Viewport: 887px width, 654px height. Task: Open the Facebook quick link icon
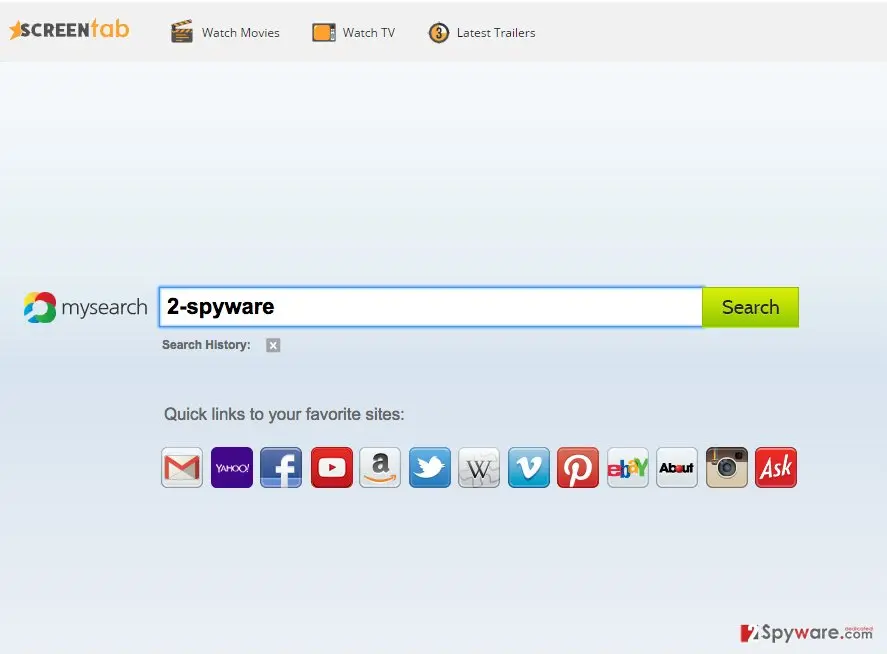coord(281,467)
